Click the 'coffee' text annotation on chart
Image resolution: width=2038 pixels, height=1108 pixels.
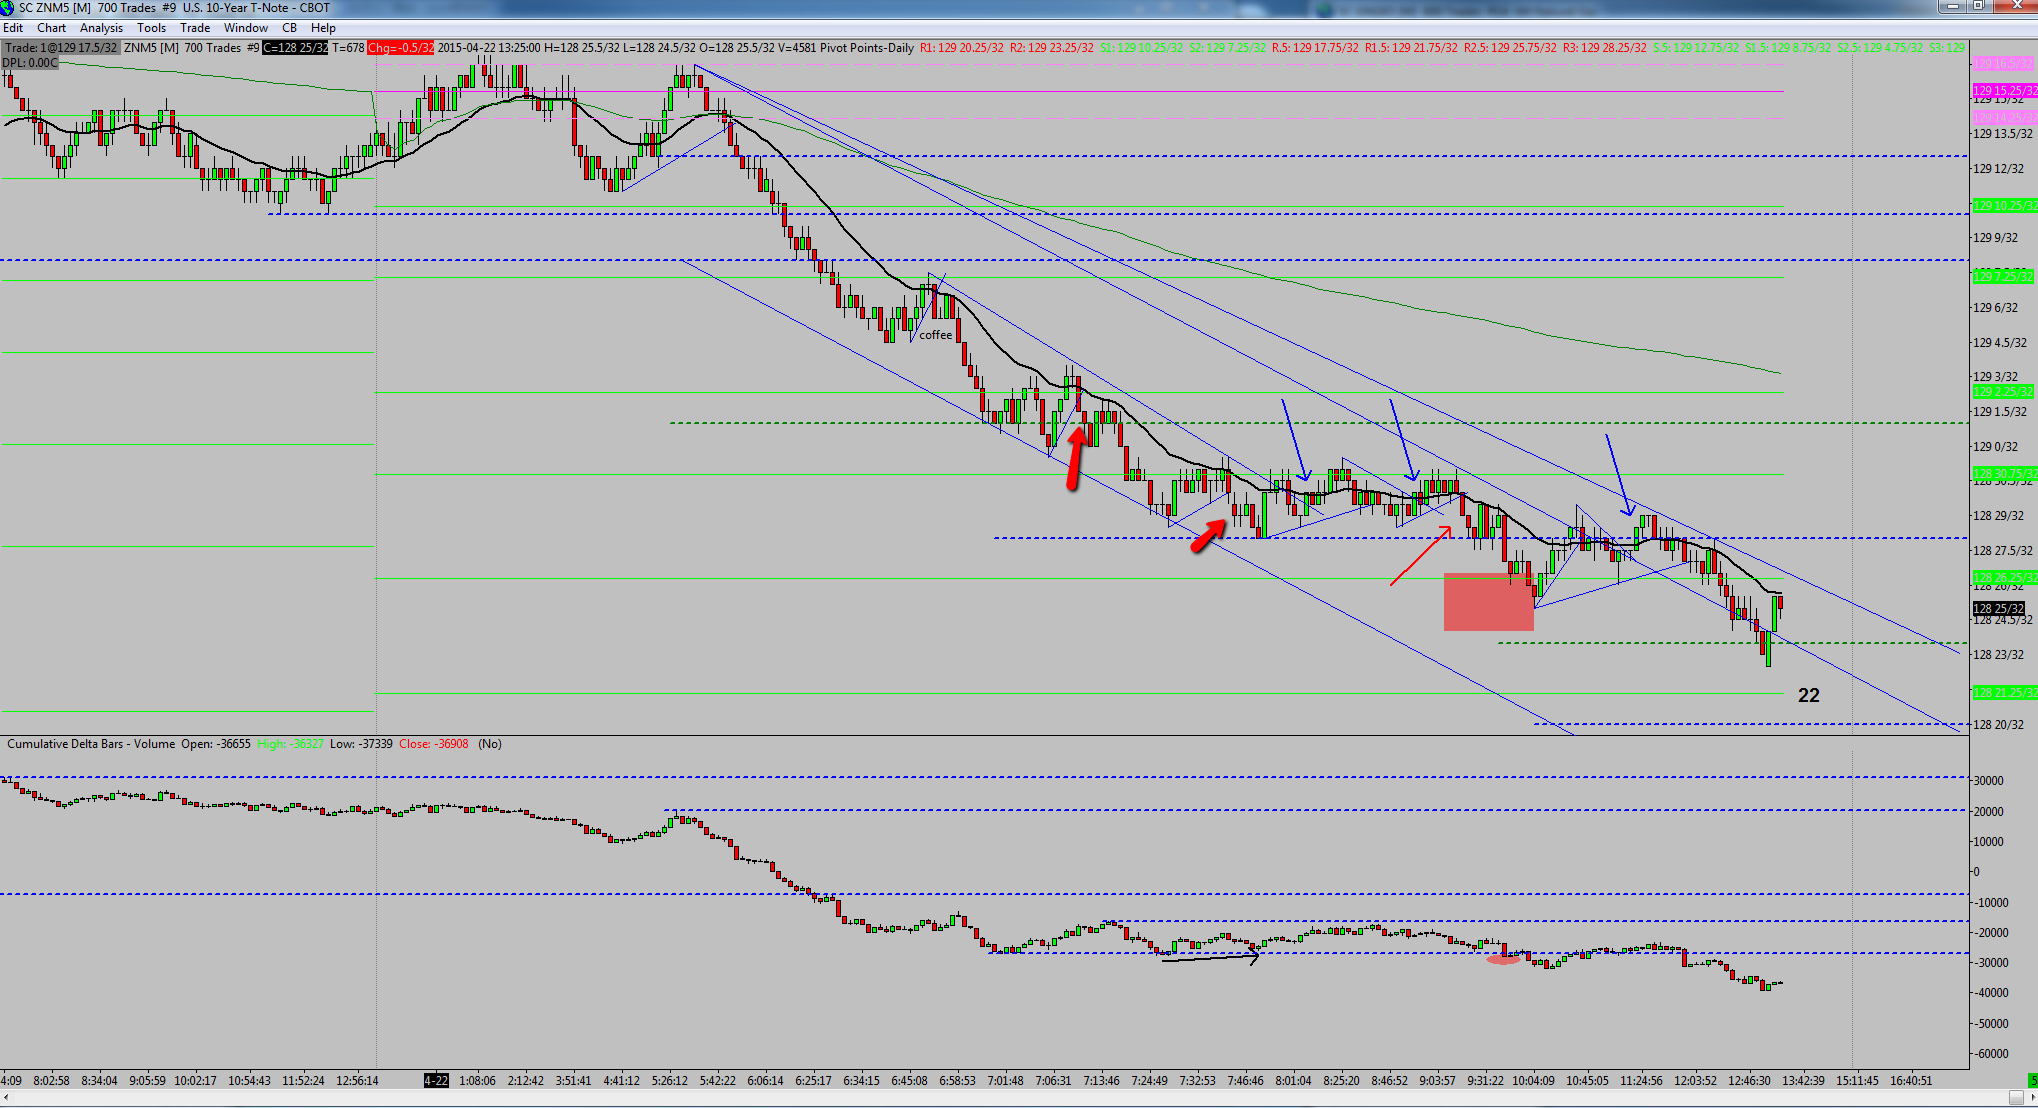(x=936, y=335)
